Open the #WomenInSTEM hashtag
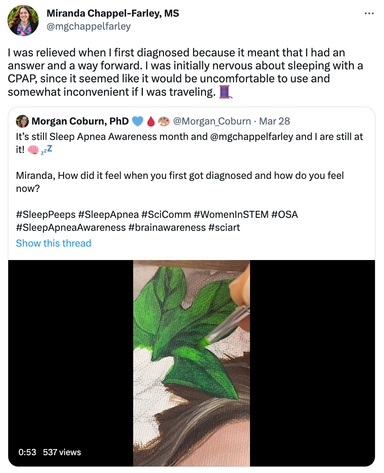The height and width of the screenshot is (473, 384). (231, 214)
